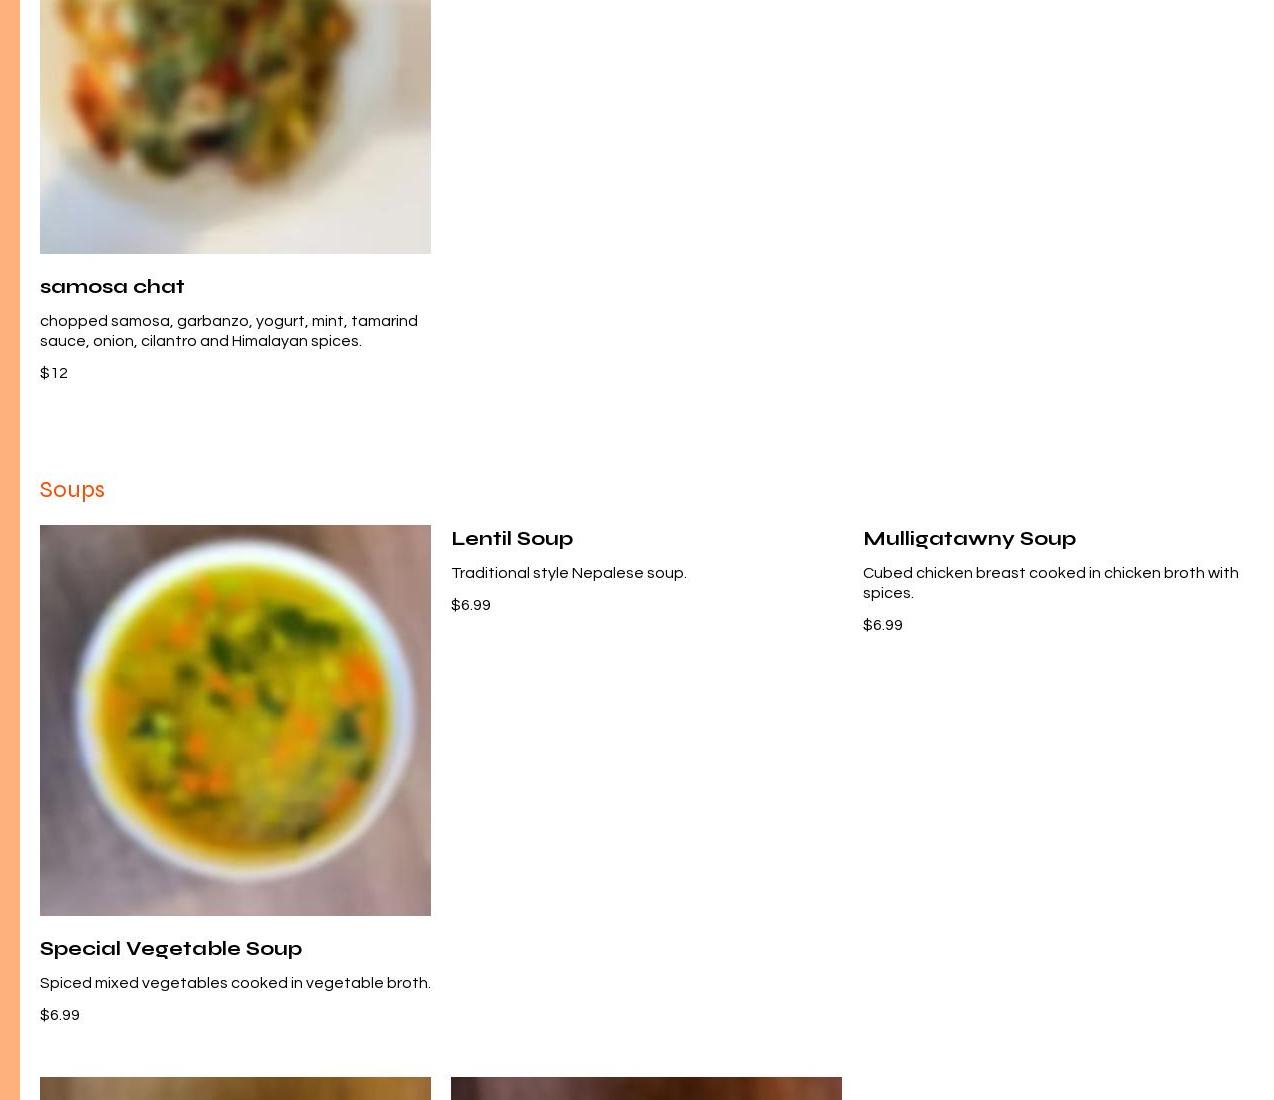
Task: Click the words Himalayan spices in samosa description
Action: [296, 341]
